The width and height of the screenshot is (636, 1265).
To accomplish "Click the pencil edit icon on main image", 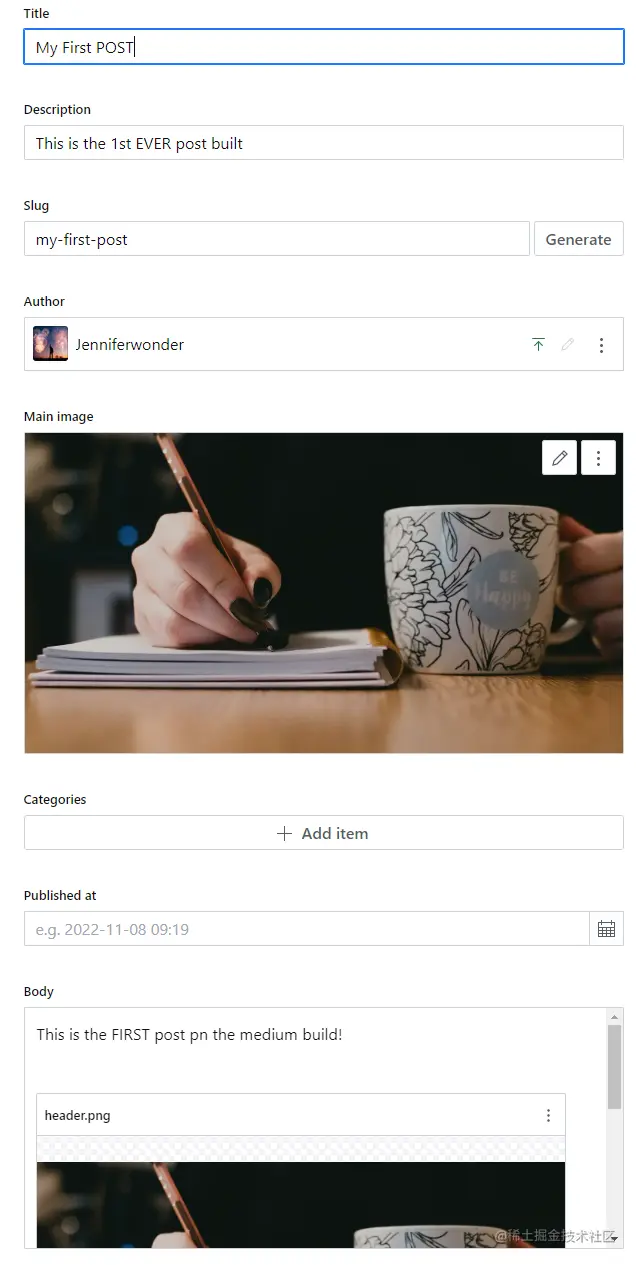I will (560, 458).
